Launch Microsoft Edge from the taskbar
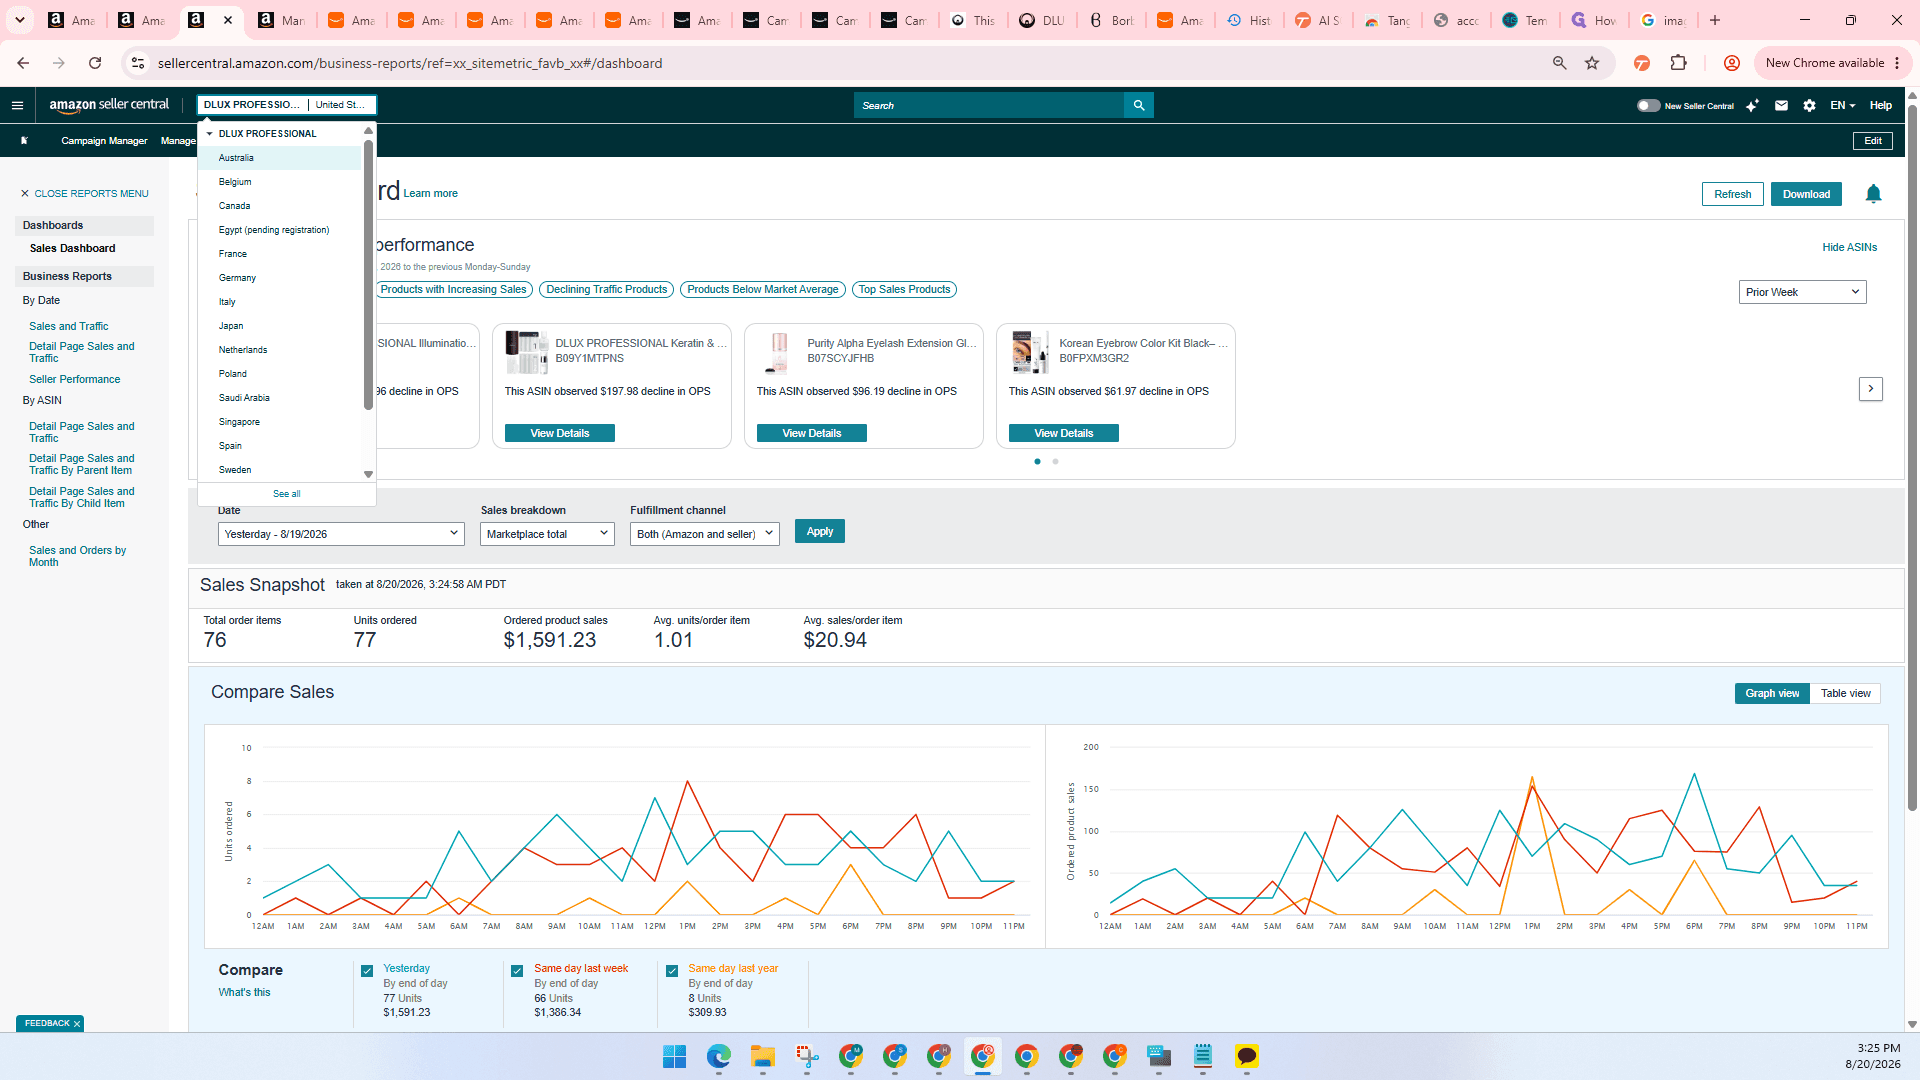The image size is (1920, 1080). [719, 1056]
